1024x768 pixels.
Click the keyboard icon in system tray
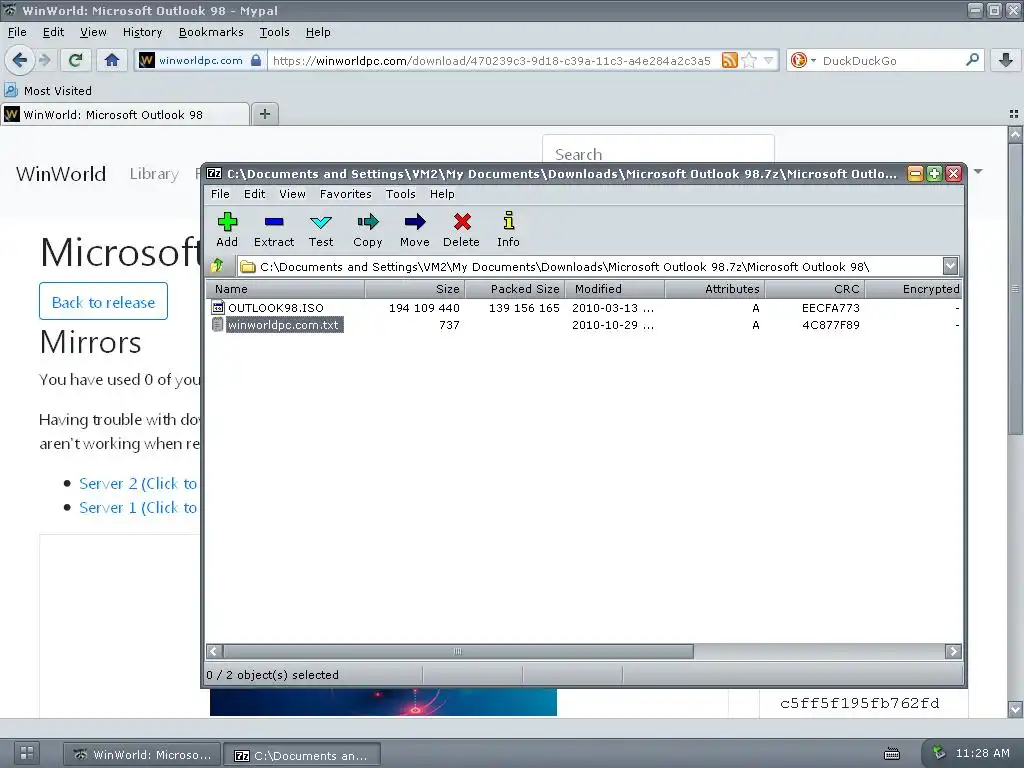click(x=892, y=754)
